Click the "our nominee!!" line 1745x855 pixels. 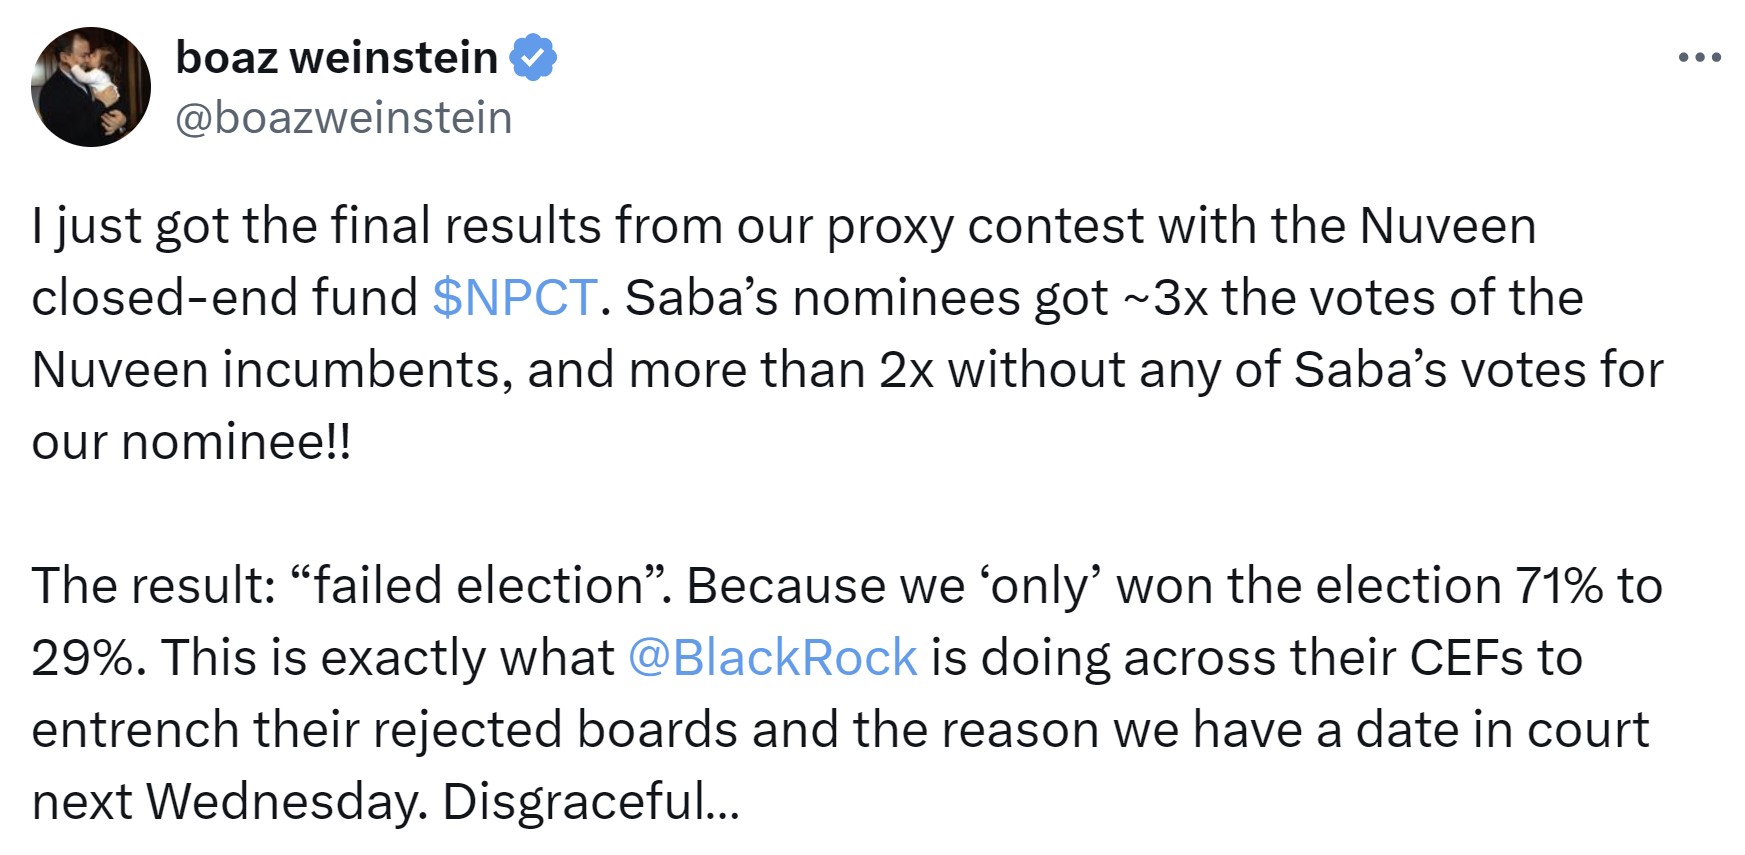click(191, 442)
